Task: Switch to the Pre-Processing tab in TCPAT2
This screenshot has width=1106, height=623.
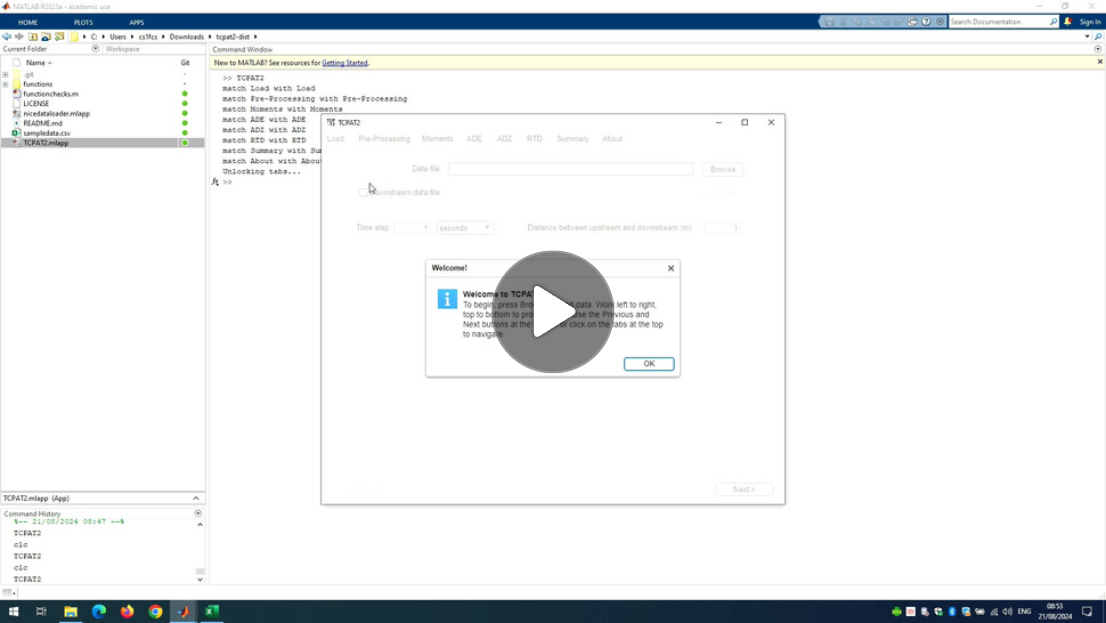Action: pos(384,139)
